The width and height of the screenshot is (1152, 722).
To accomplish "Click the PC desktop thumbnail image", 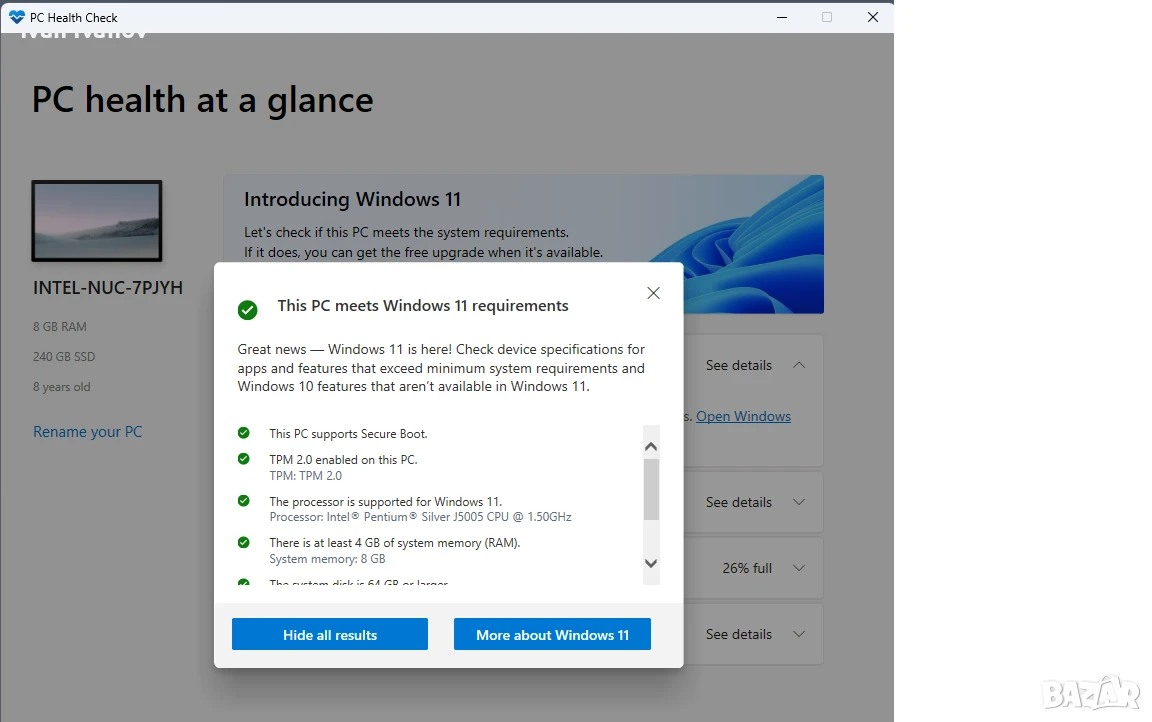I will (97, 221).
